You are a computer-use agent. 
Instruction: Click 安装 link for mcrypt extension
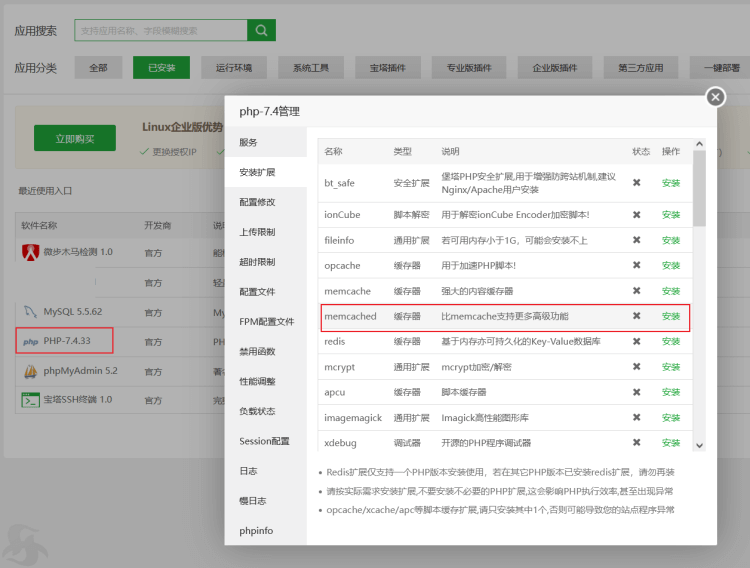coord(671,367)
